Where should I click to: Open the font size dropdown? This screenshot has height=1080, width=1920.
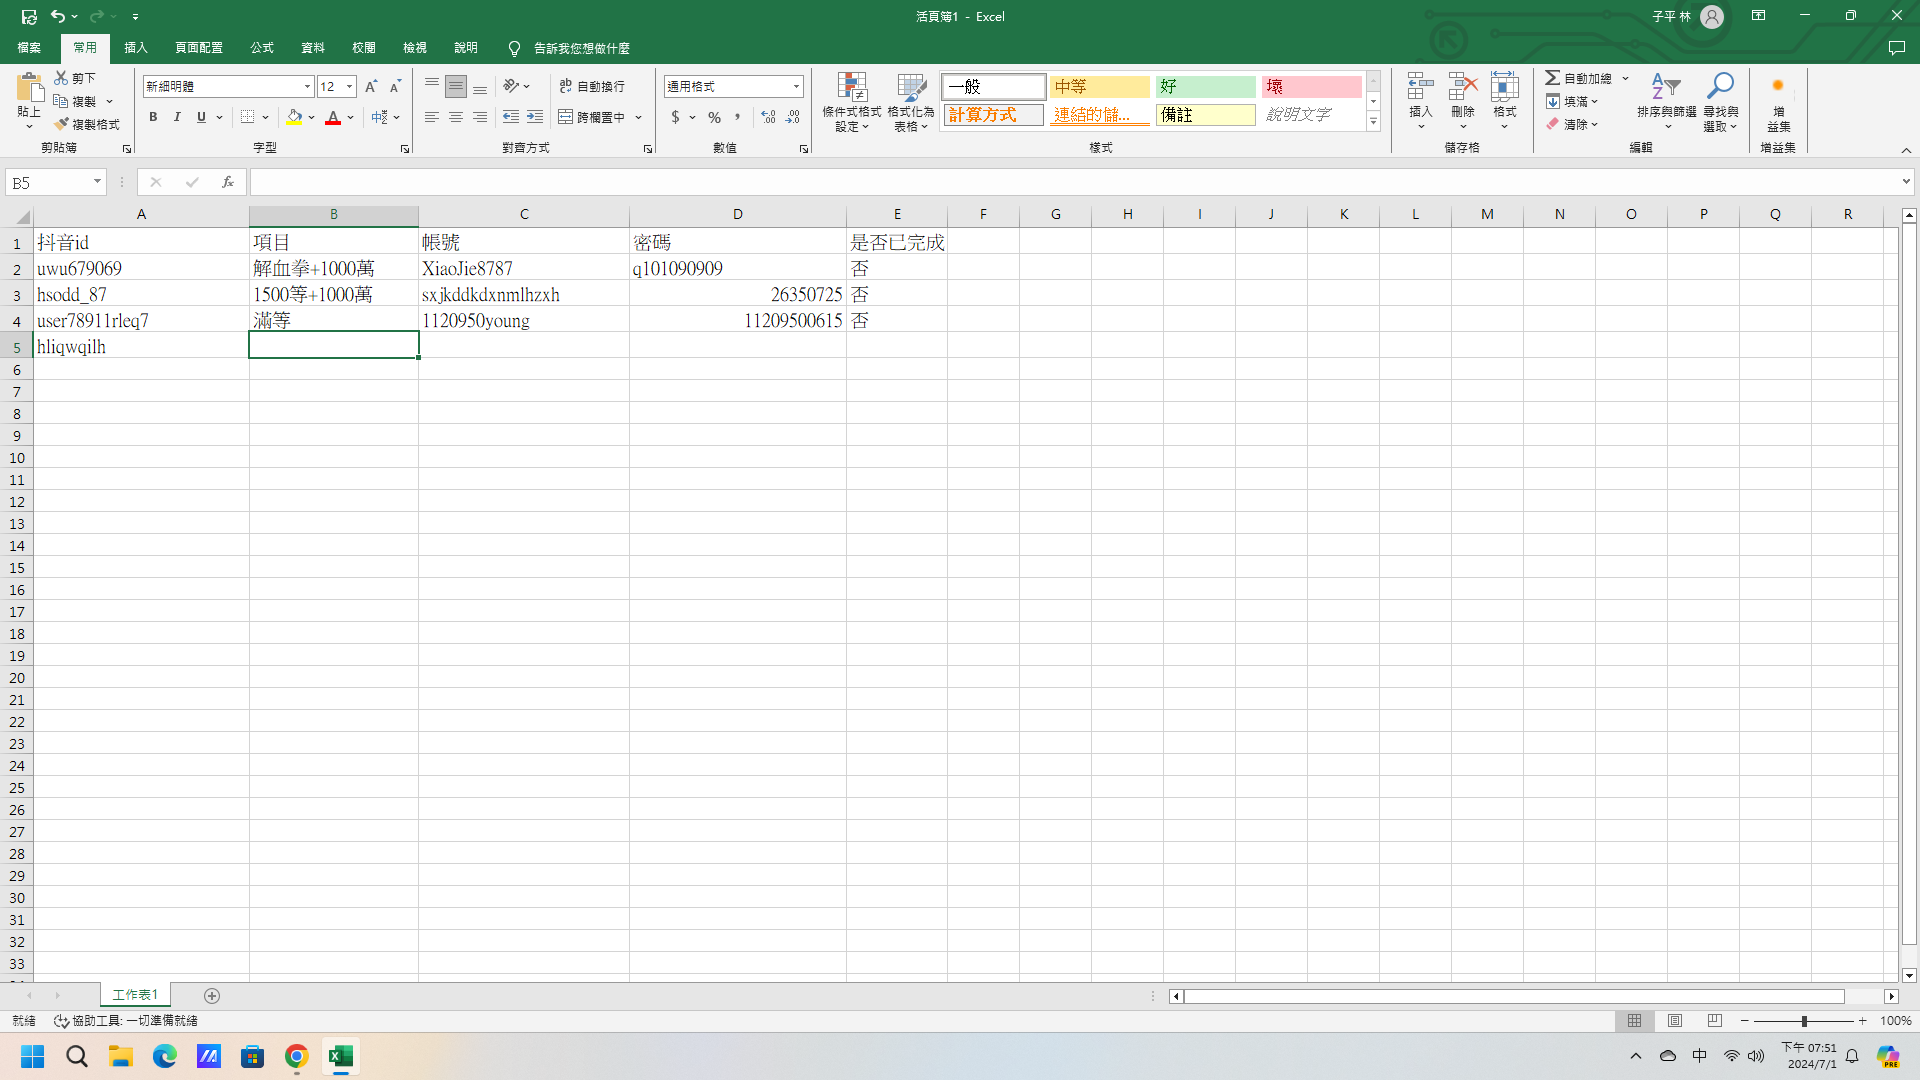click(x=349, y=87)
